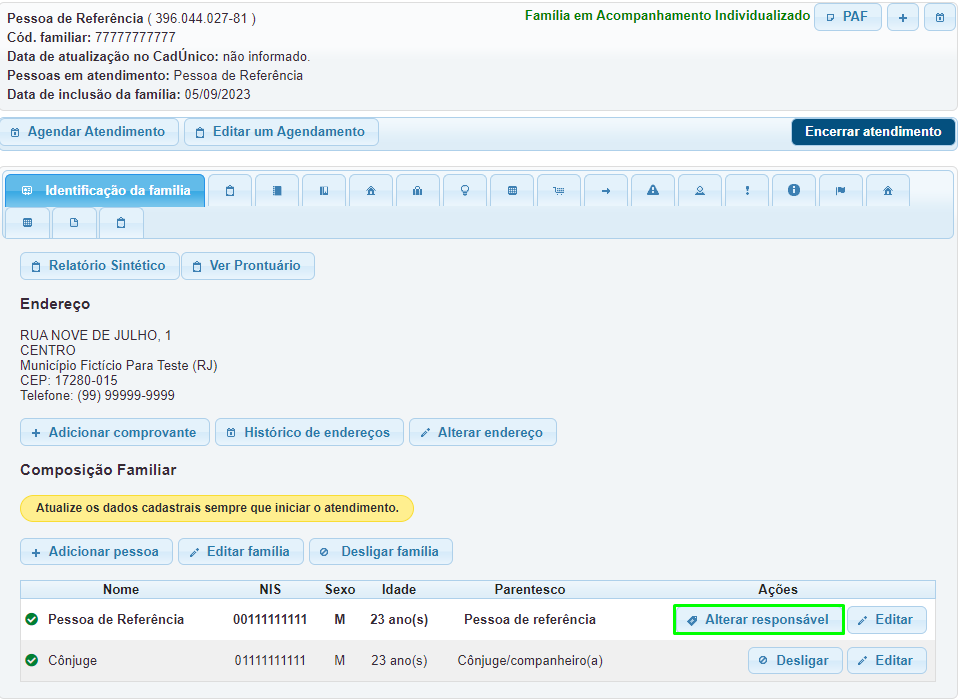Viewport: 960px width, 699px height.
Task: Click Data de inclusão da família: 05/09/2023
Action: click(x=129, y=94)
